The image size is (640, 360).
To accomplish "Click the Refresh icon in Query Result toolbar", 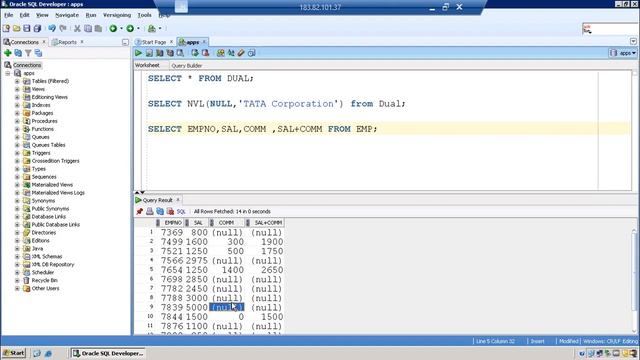I will point(160,211).
